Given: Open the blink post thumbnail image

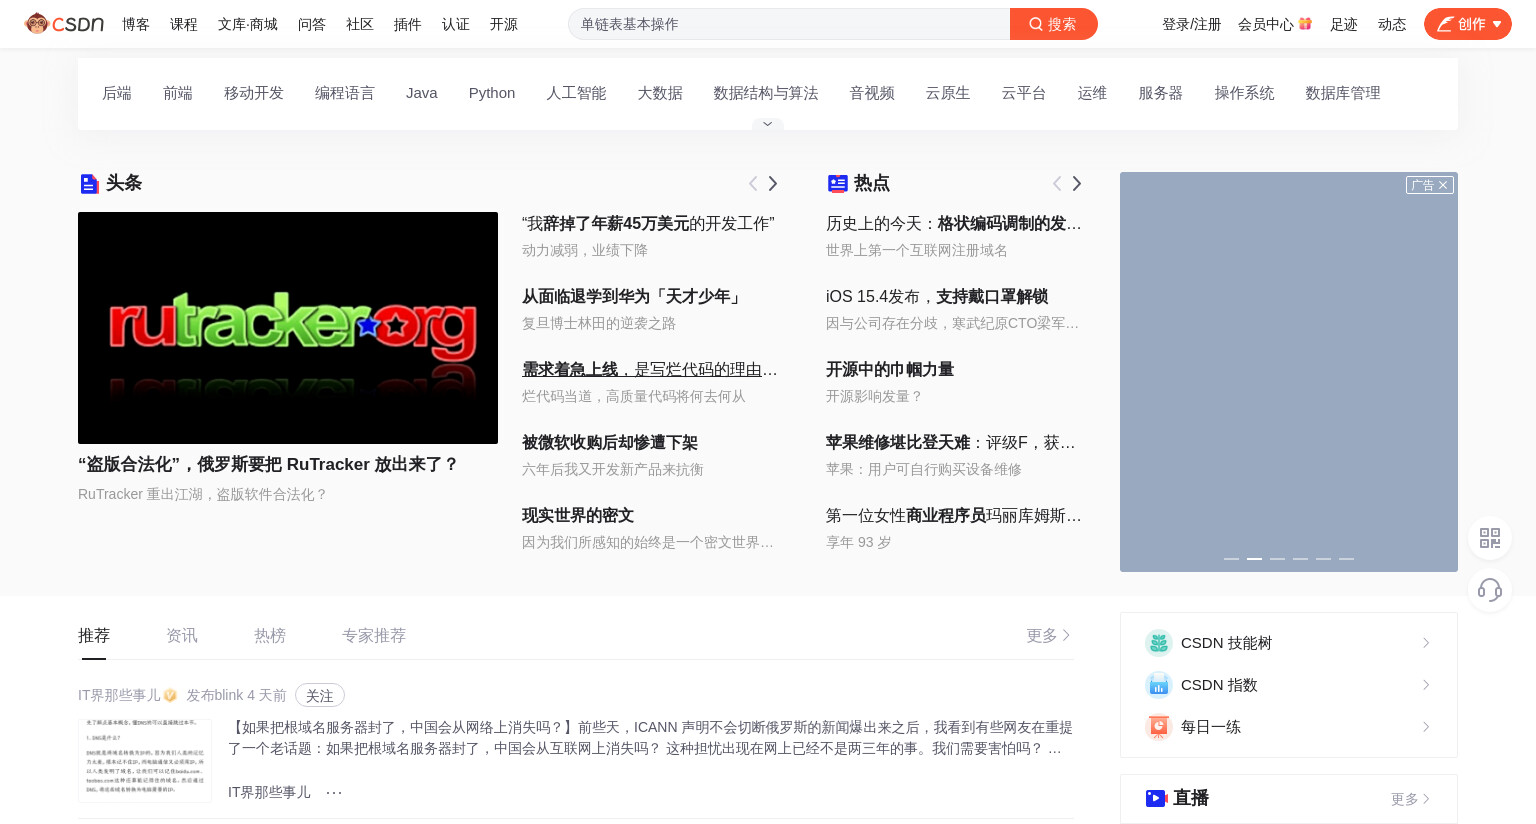Looking at the screenshot, I should click(145, 760).
